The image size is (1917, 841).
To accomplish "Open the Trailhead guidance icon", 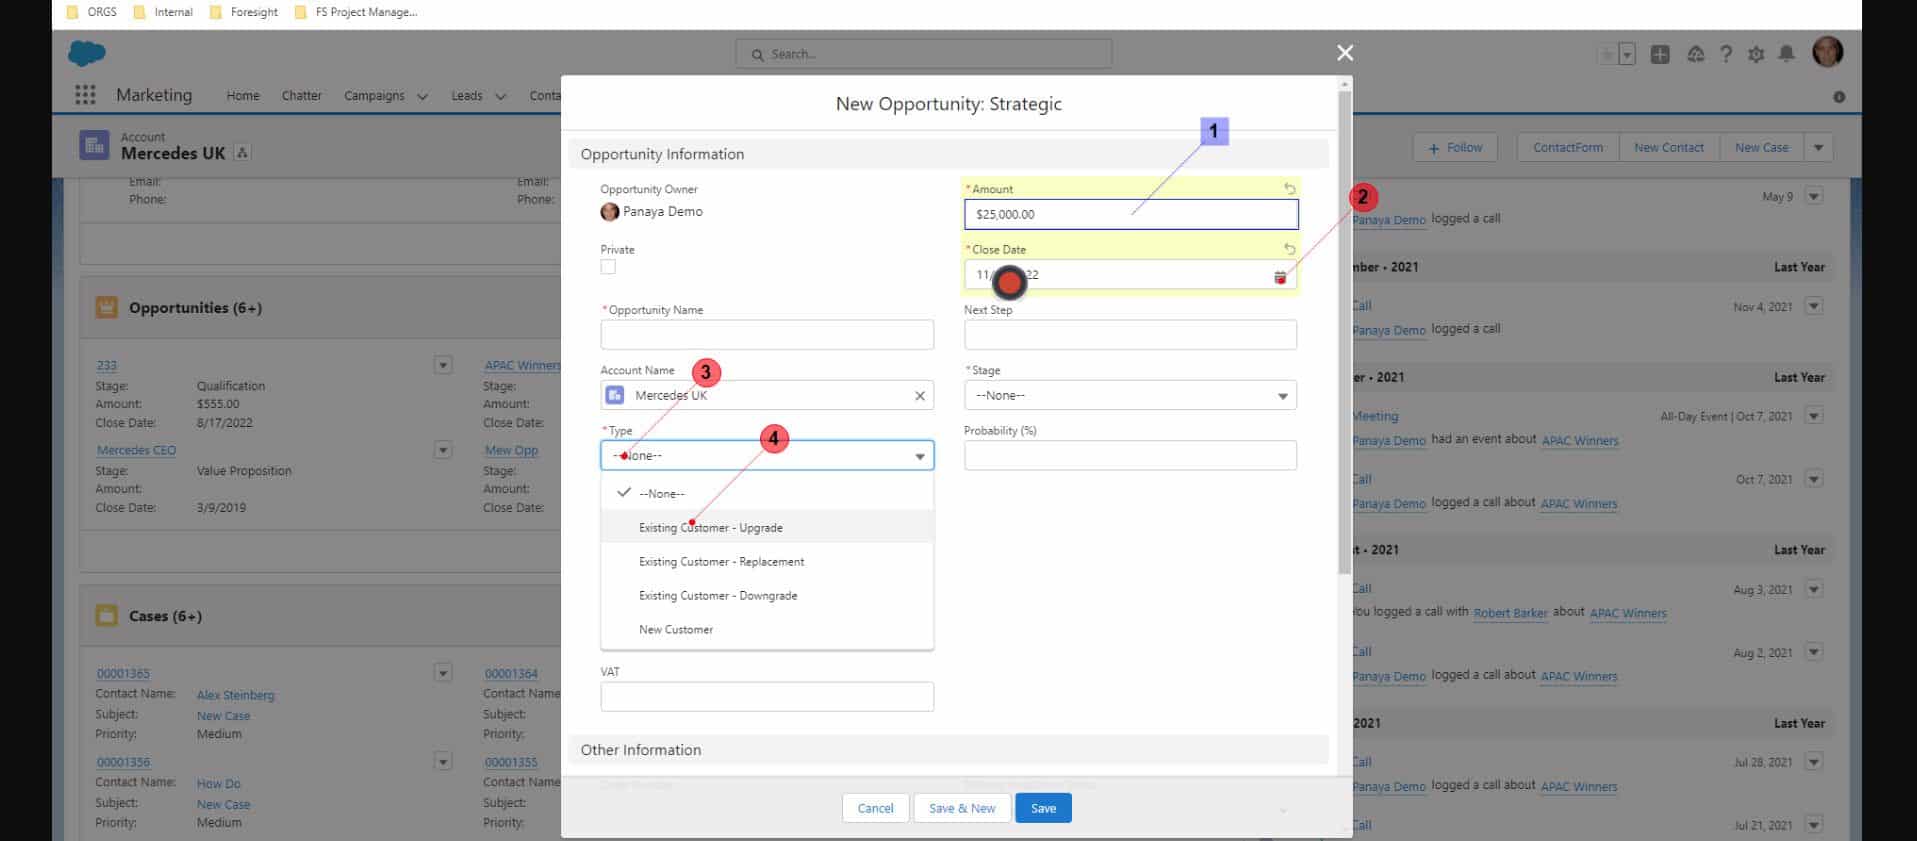I will coord(1695,55).
